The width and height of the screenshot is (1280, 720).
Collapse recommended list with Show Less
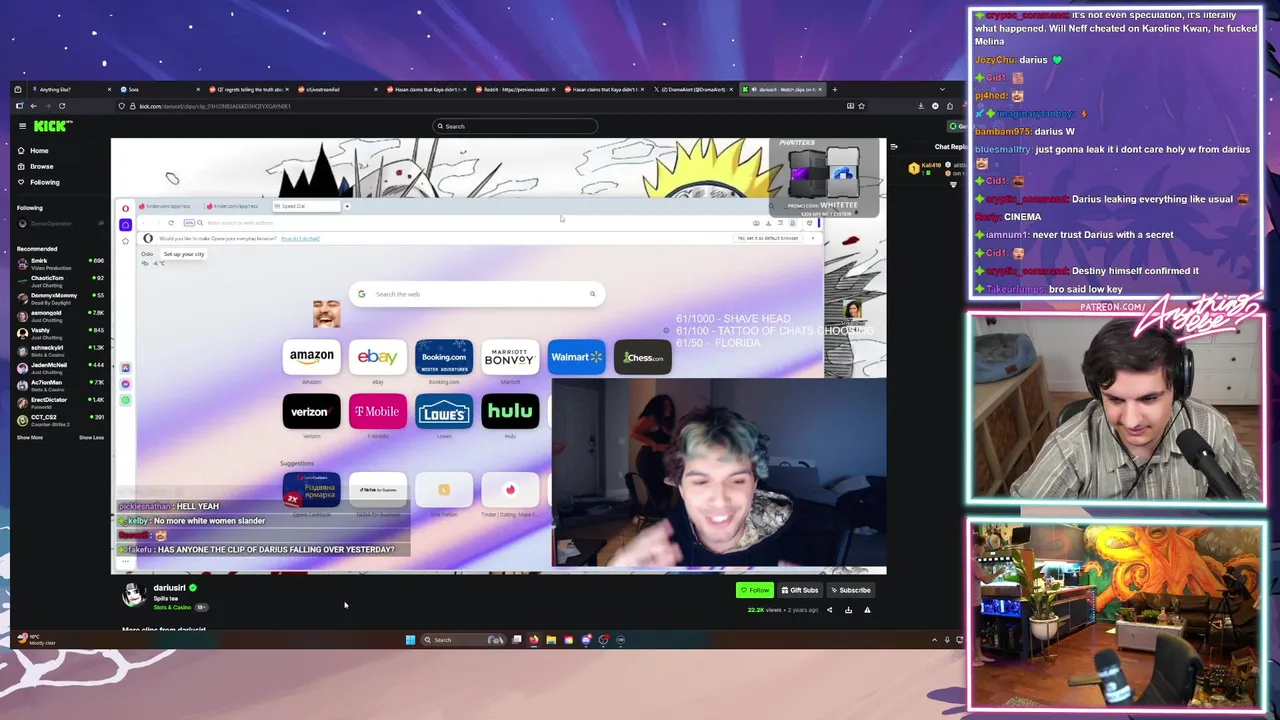tap(91, 438)
